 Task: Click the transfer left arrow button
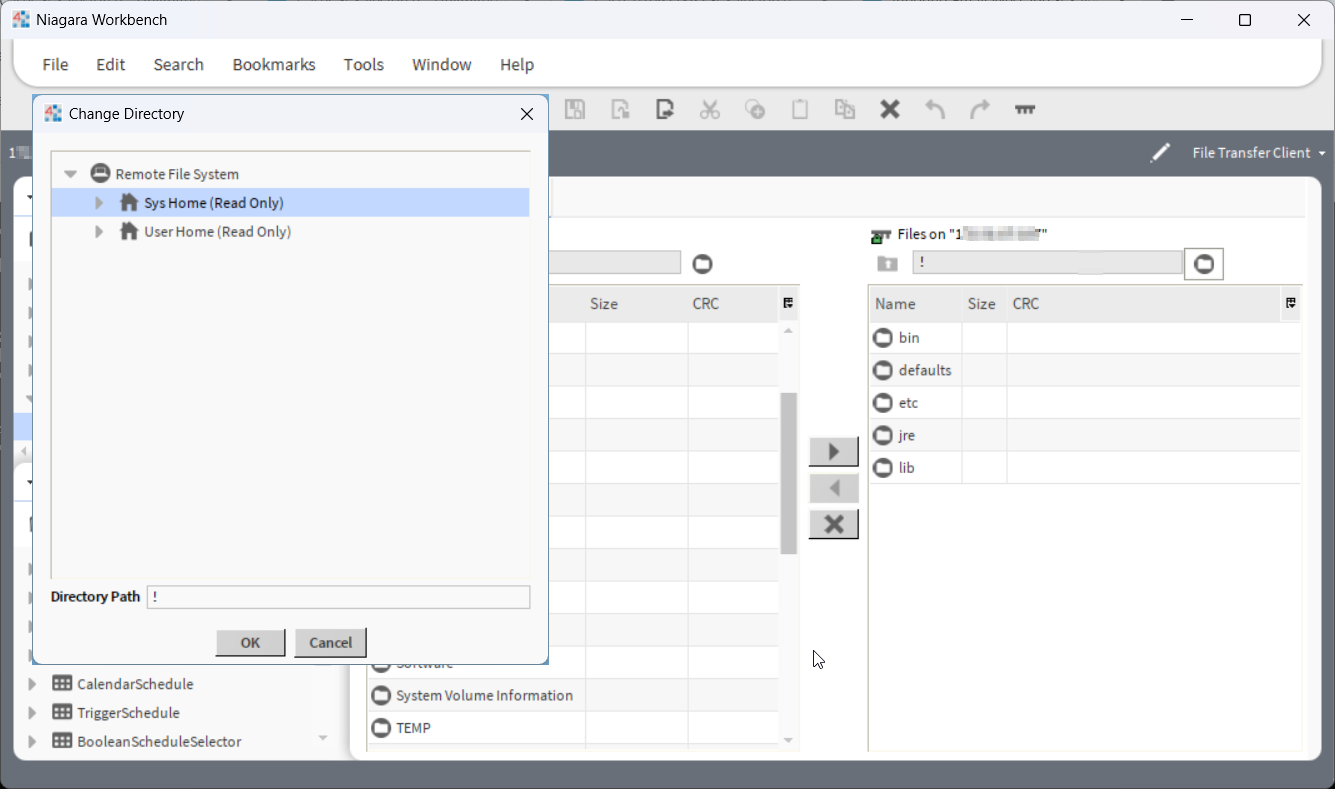click(834, 488)
